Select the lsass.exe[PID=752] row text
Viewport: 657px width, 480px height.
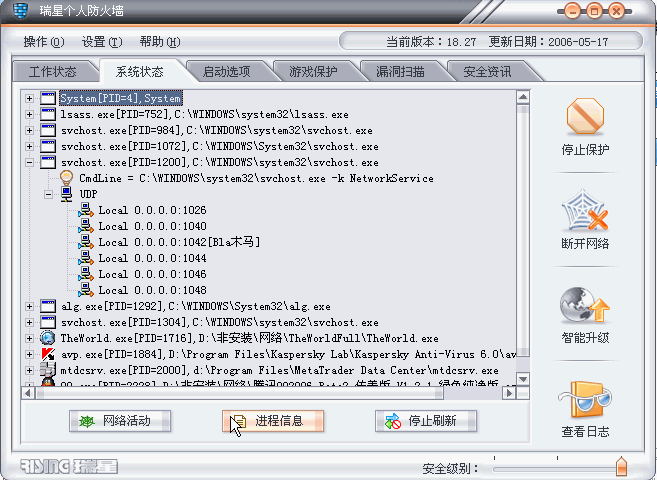[204, 114]
